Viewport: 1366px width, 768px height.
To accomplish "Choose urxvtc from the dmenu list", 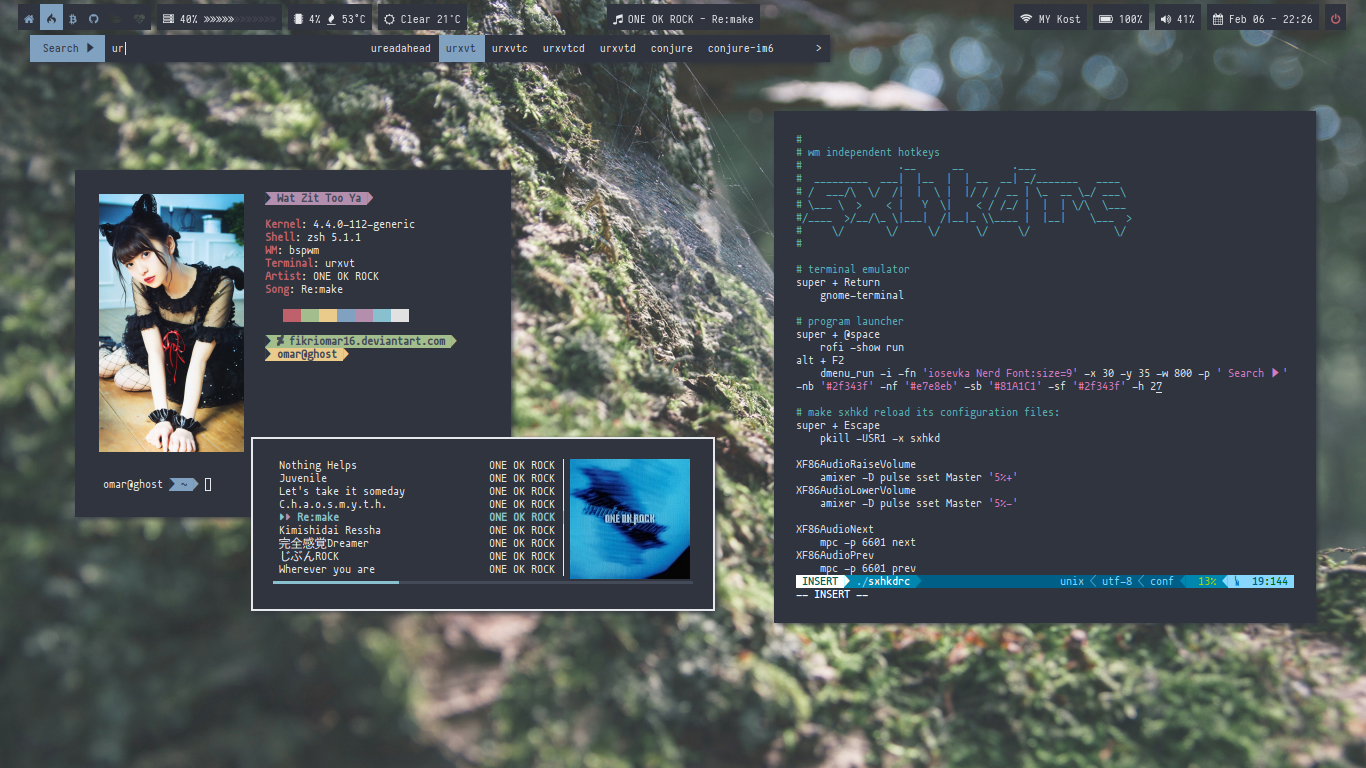I will coord(510,48).
